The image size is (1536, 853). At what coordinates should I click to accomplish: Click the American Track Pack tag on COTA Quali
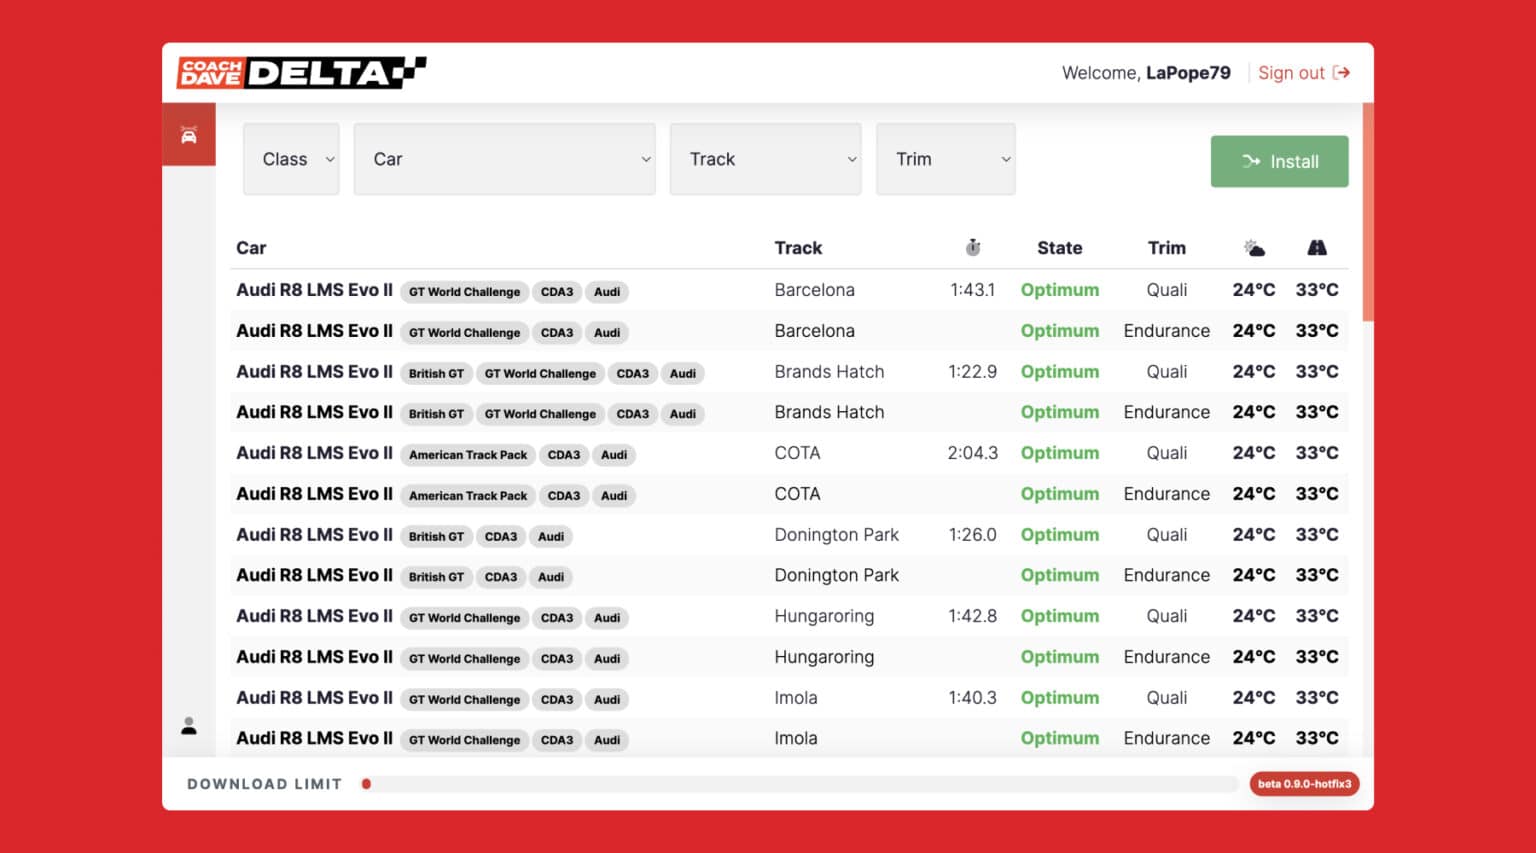467,454
